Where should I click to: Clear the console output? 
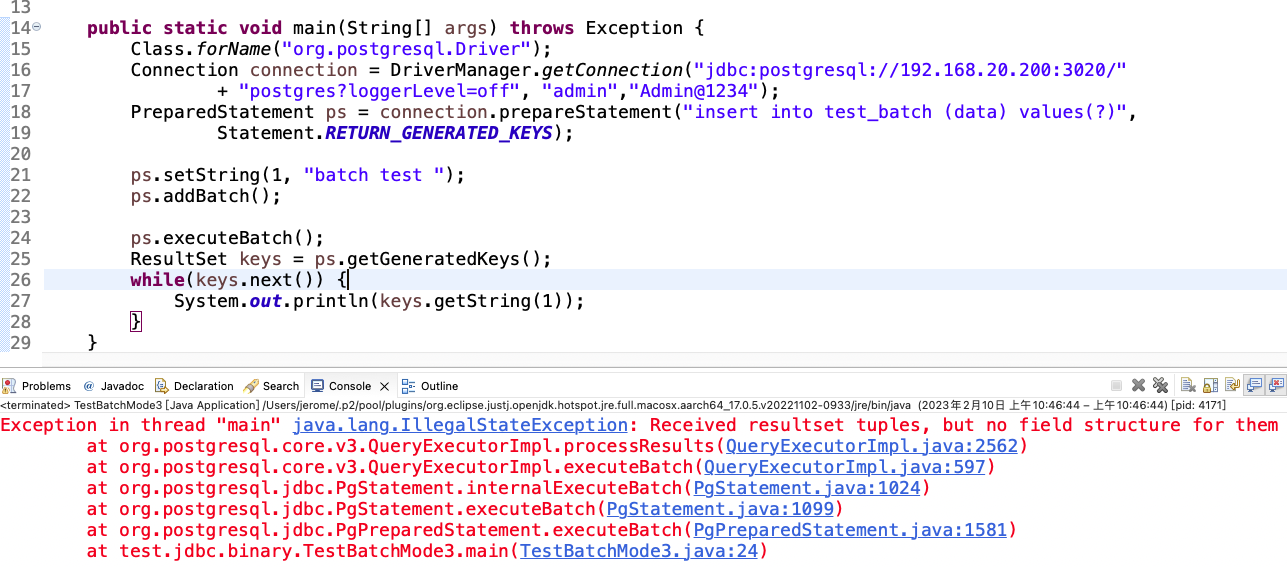pos(1188,386)
